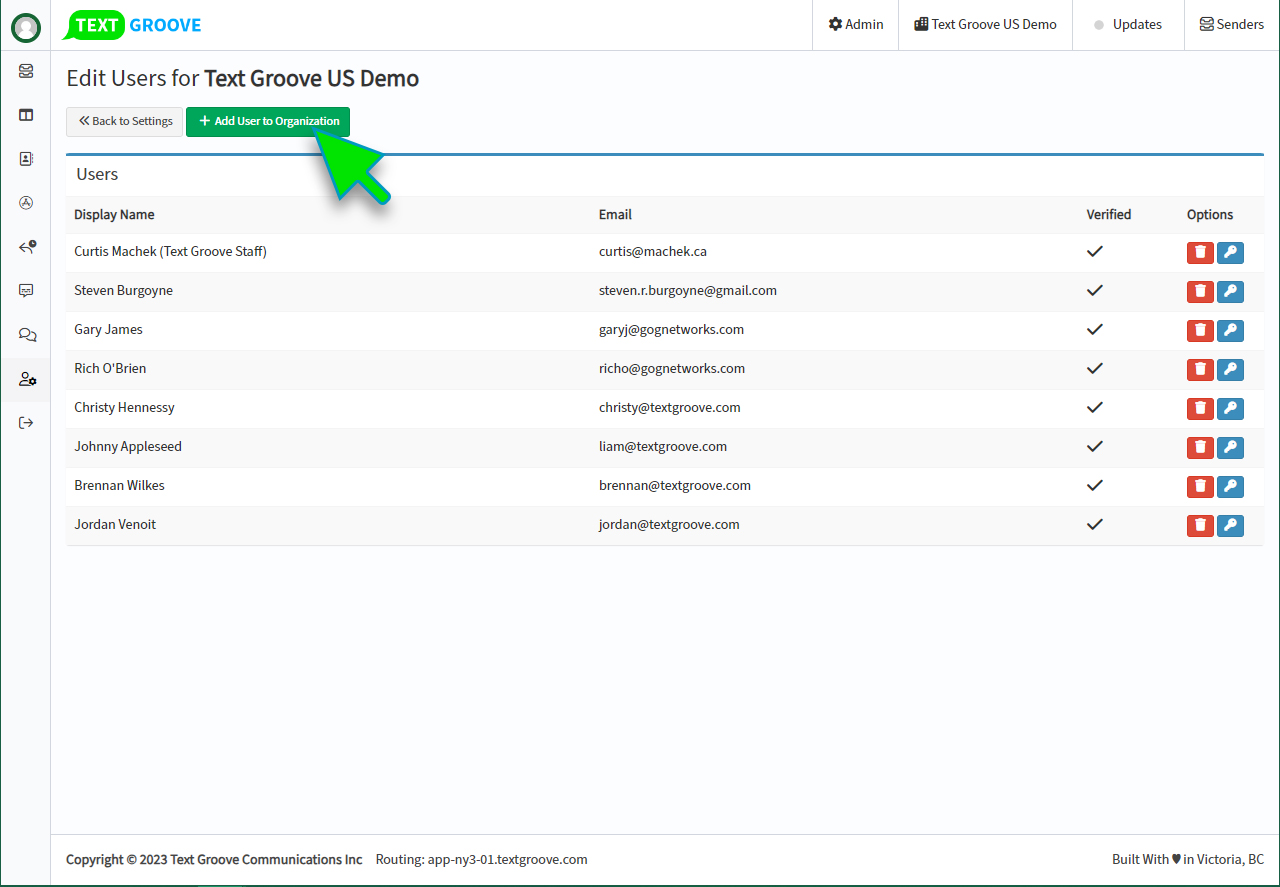The height and width of the screenshot is (887, 1280).
Task: Open the address book contacts icon
Action: [x=26, y=159]
